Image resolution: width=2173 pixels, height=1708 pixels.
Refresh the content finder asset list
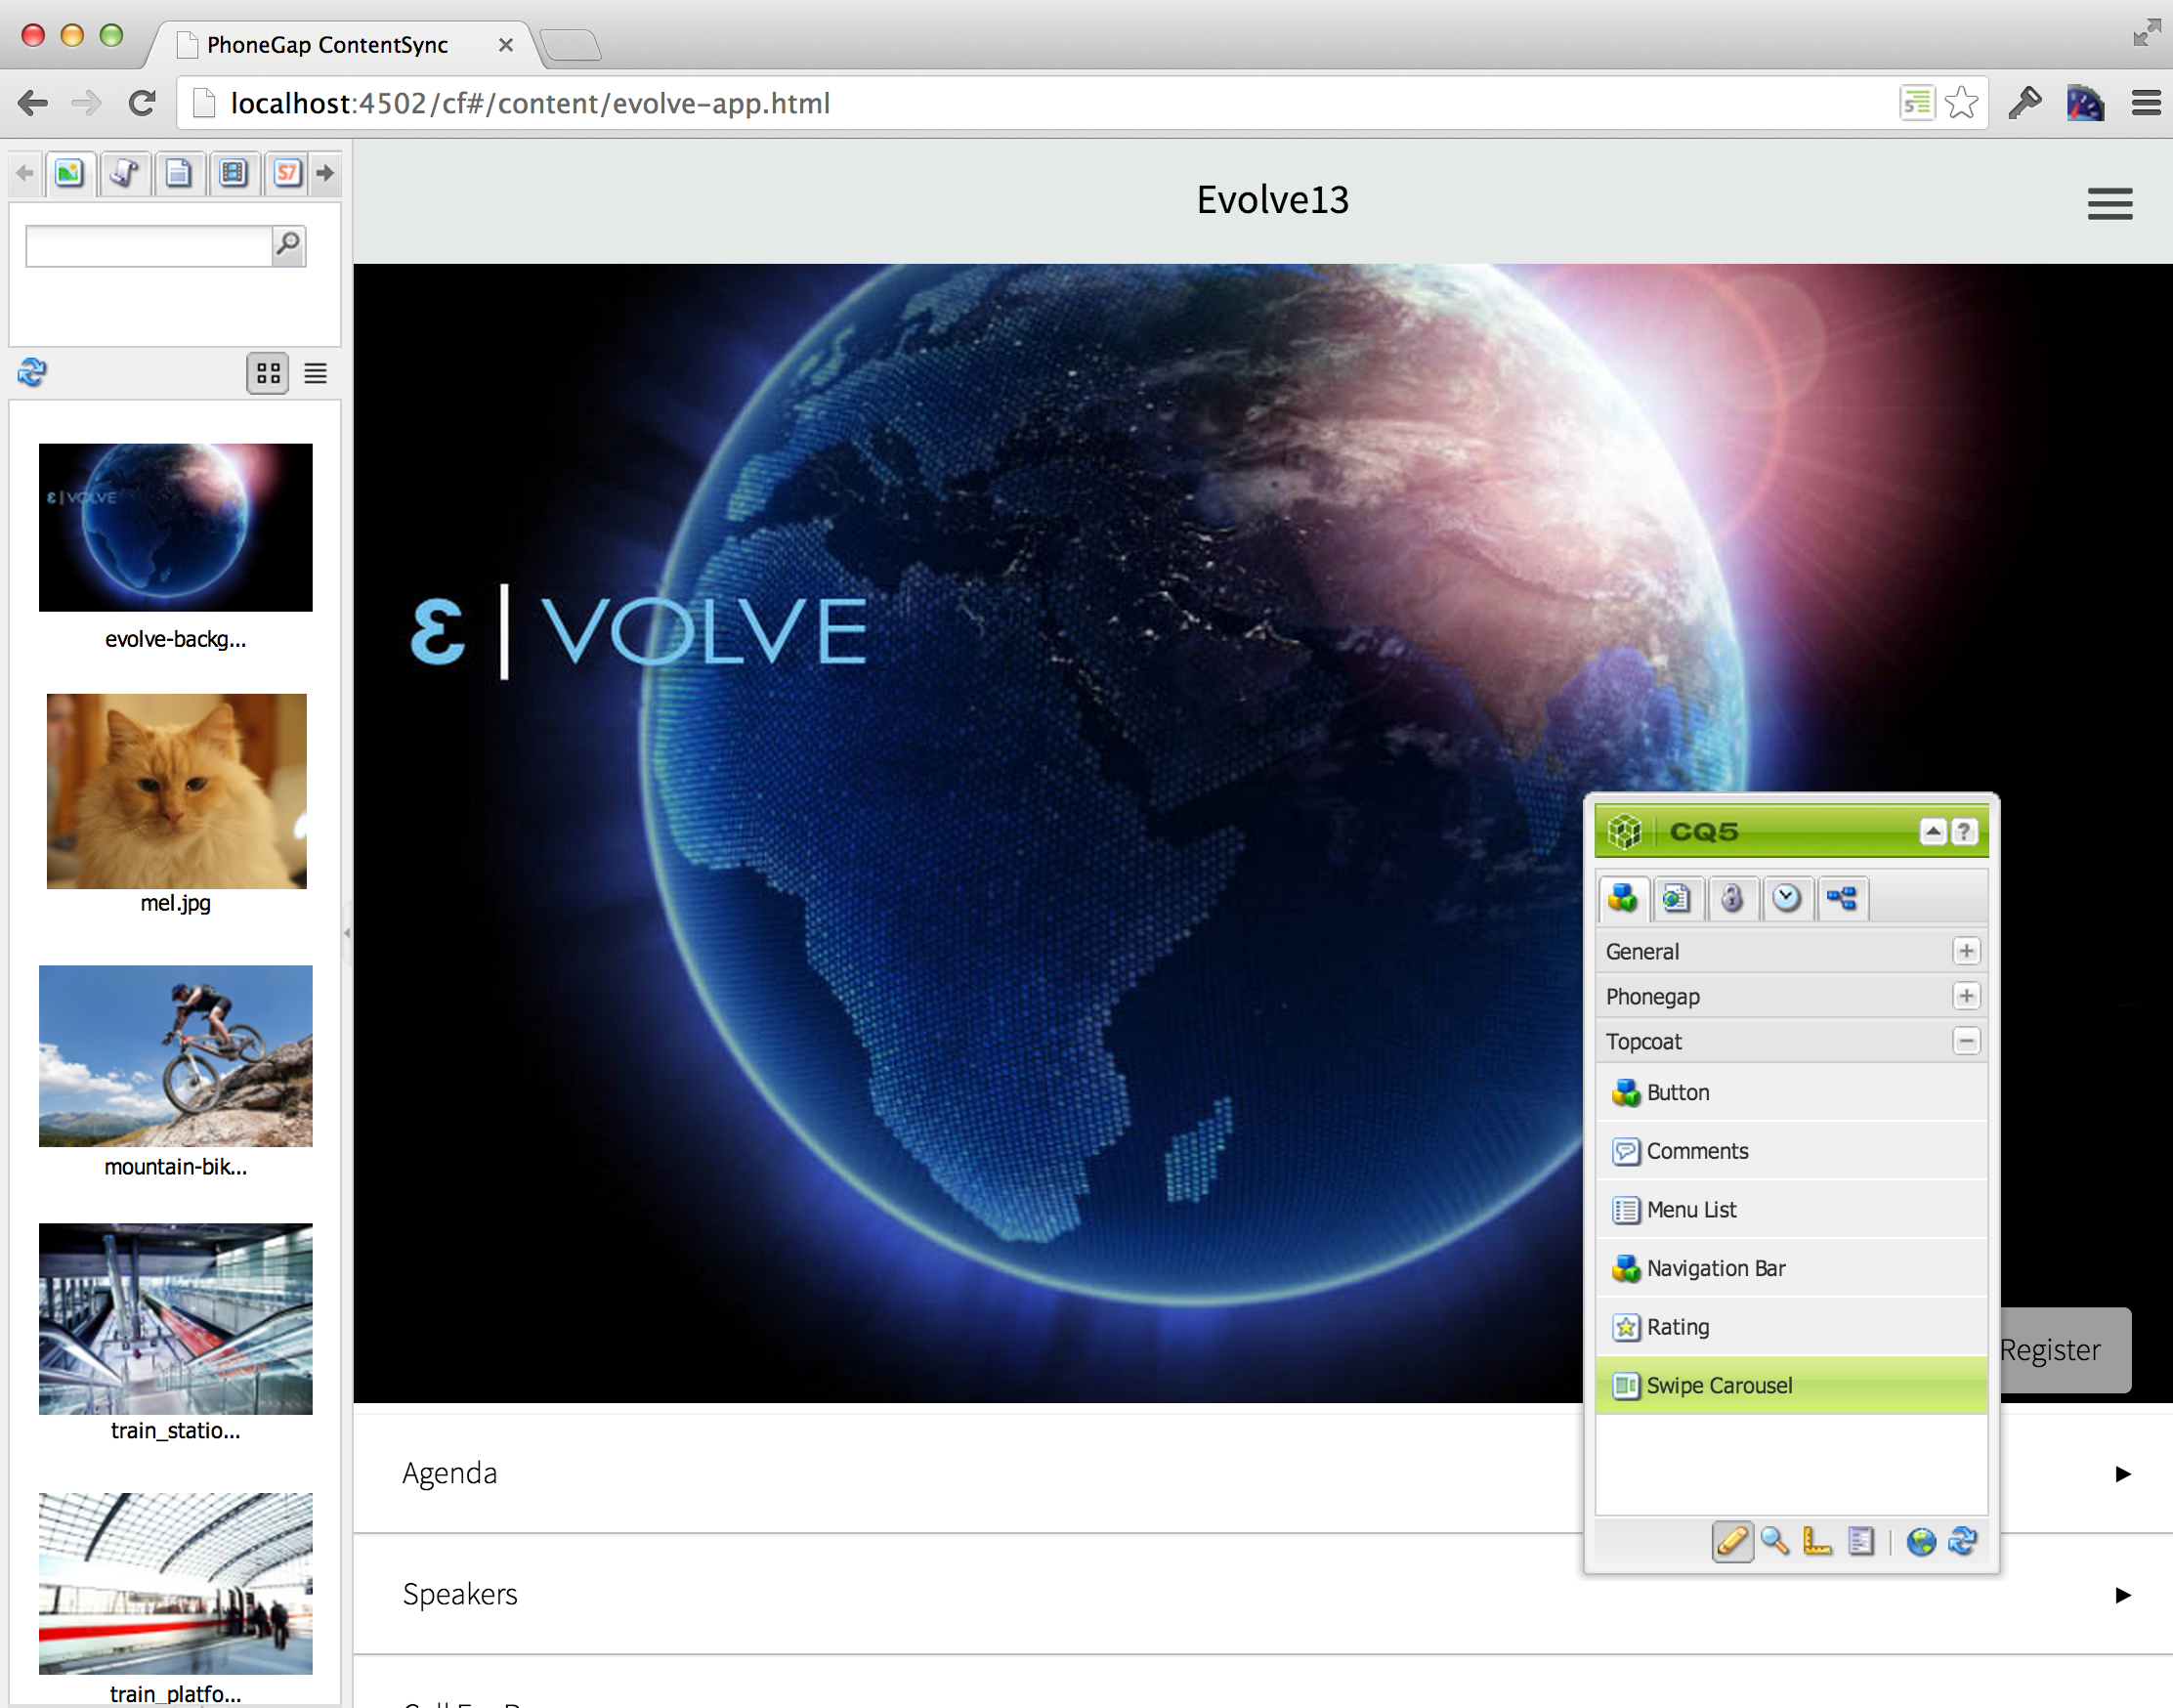coord(32,373)
